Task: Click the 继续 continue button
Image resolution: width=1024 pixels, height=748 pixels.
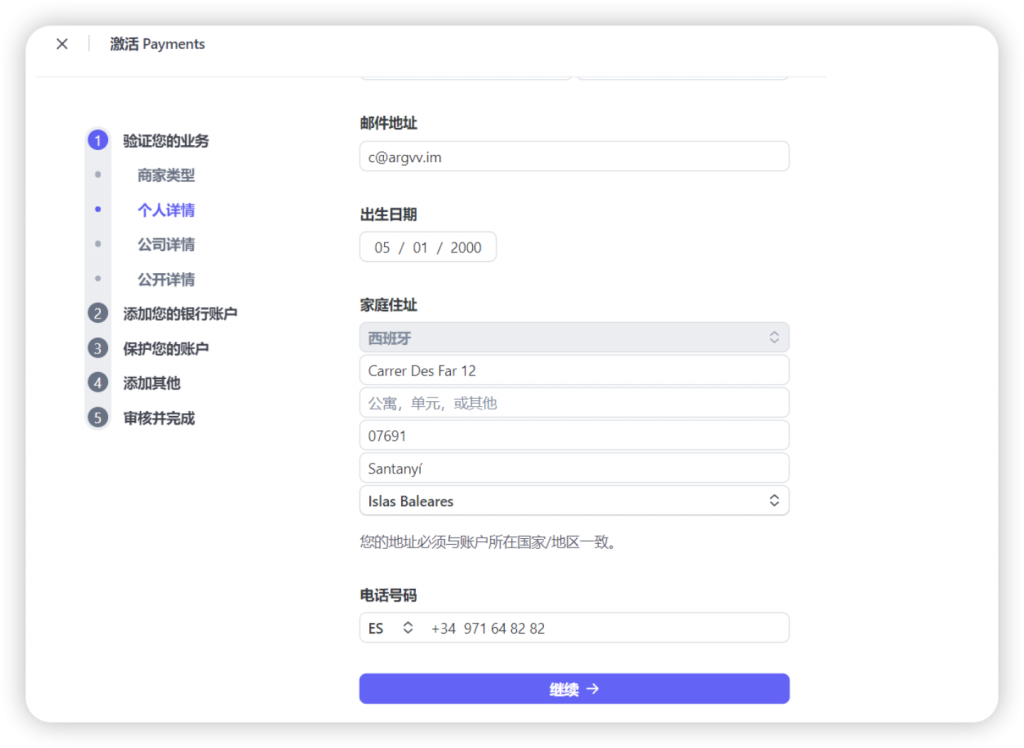Action: (x=574, y=689)
